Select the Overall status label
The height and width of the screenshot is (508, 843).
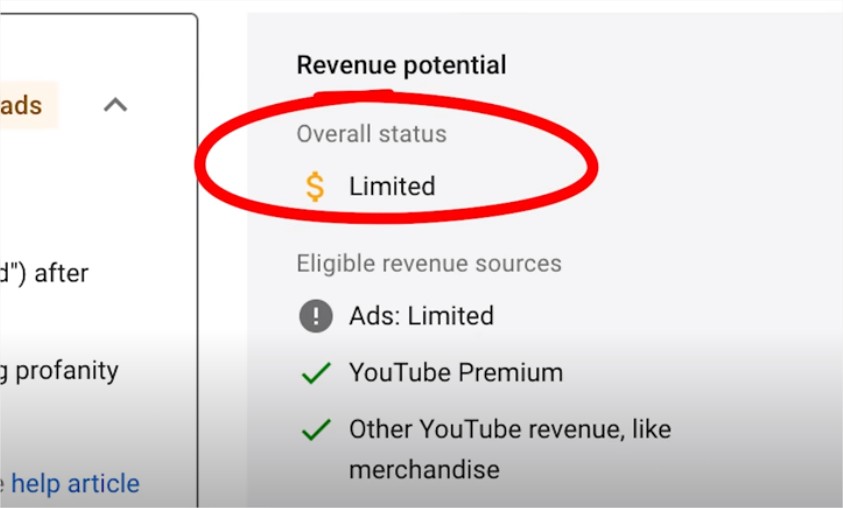[371, 134]
